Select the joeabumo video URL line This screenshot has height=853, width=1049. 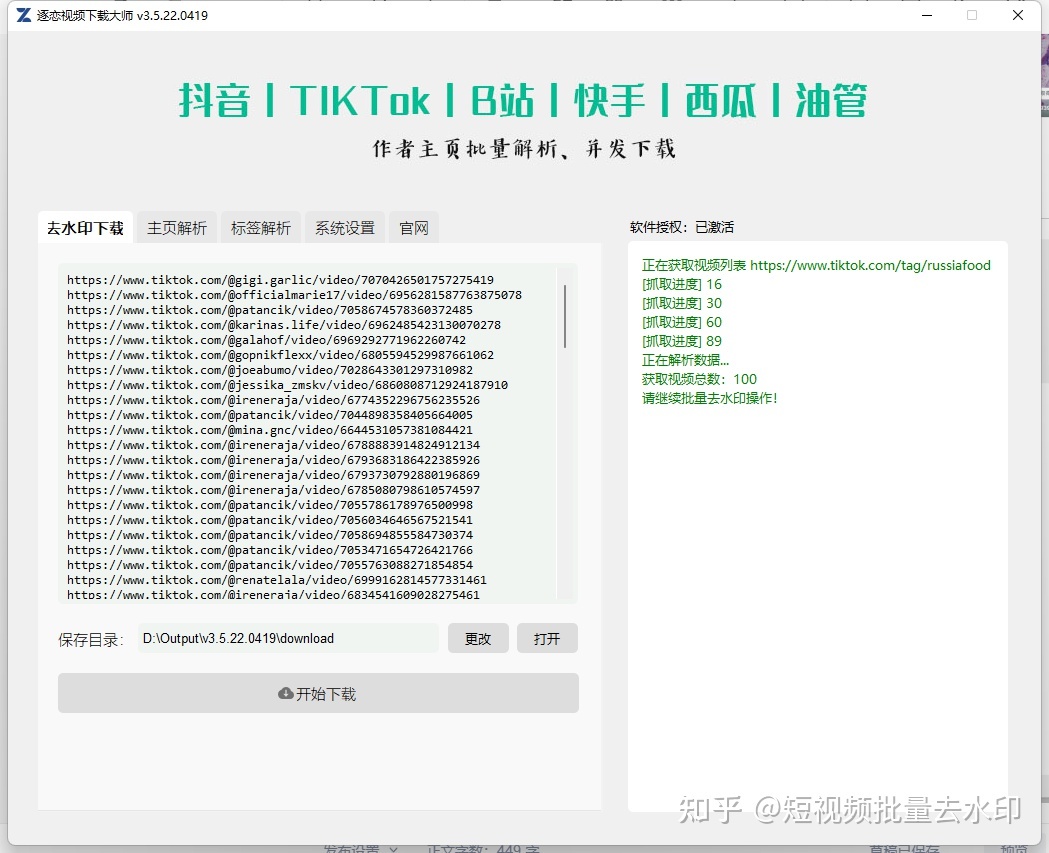[270, 370]
